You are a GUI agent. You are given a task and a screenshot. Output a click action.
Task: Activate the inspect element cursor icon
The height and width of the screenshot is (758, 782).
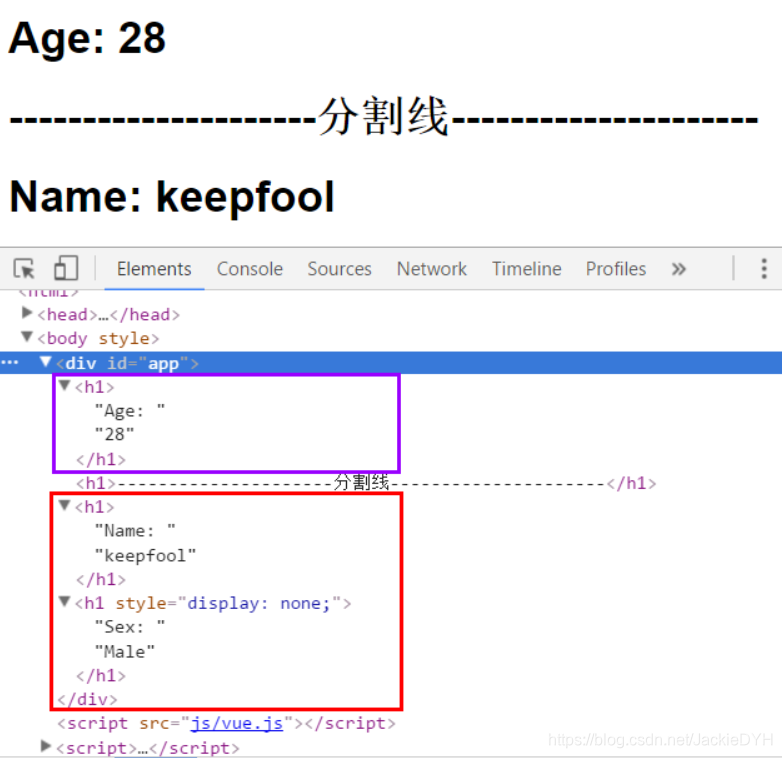point(24,268)
